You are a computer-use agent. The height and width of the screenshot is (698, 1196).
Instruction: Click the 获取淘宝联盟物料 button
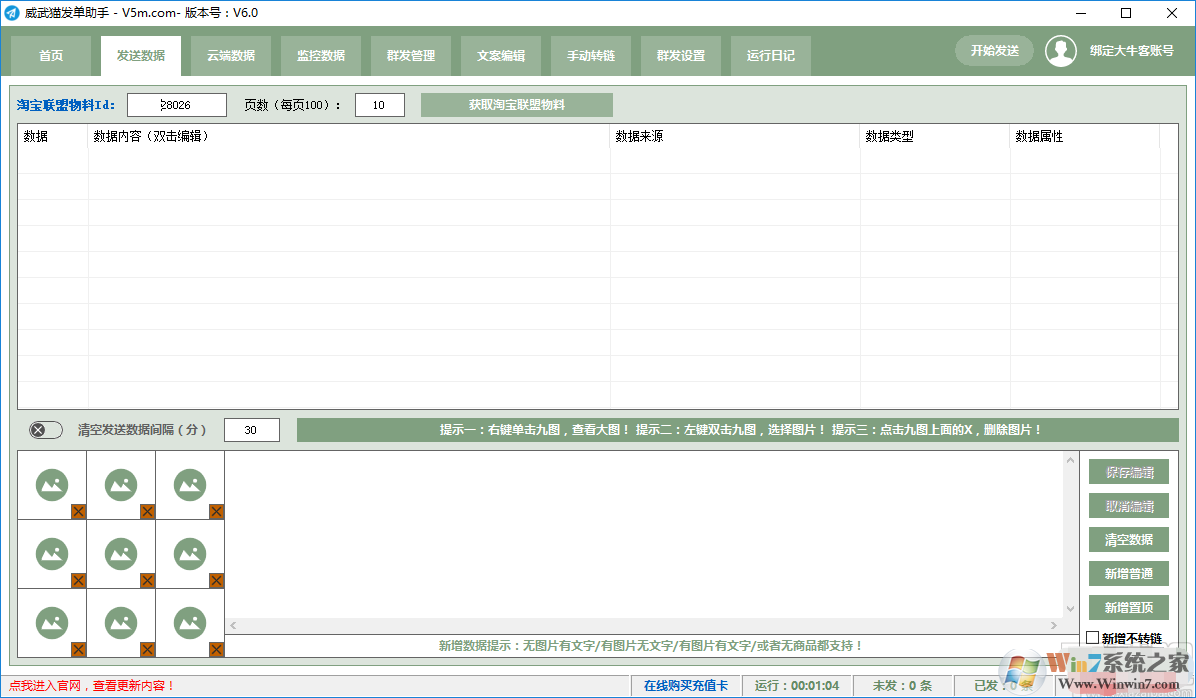pos(516,105)
